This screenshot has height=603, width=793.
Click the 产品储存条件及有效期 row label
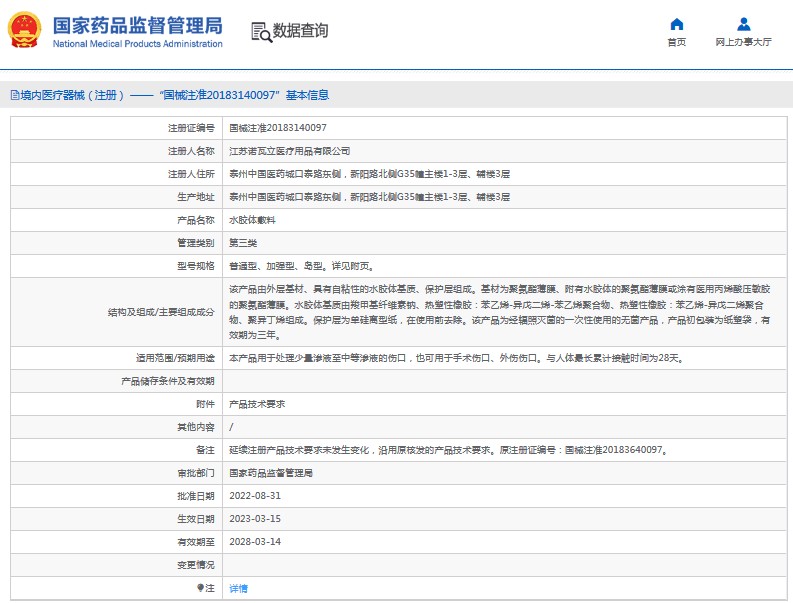pos(168,381)
